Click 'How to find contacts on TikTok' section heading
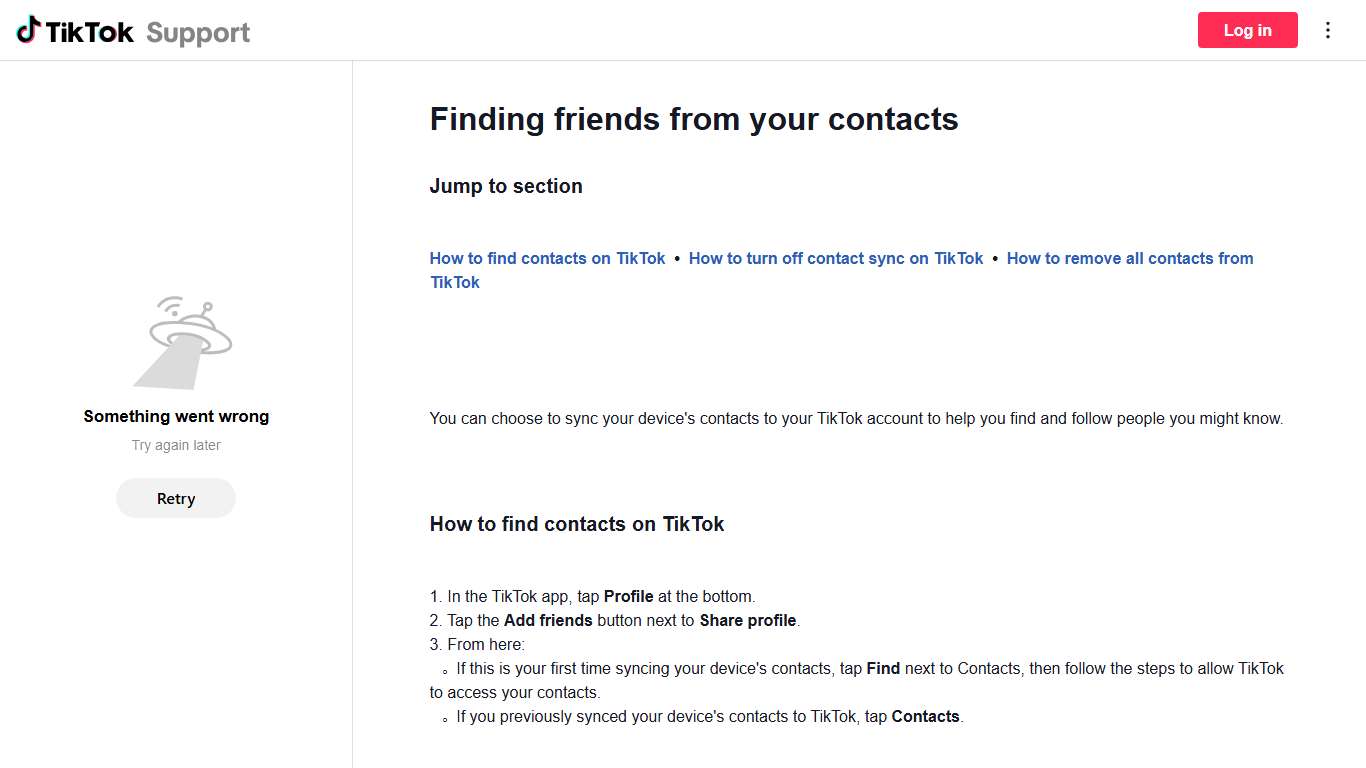The height and width of the screenshot is (768, 1366). point(577,524)
